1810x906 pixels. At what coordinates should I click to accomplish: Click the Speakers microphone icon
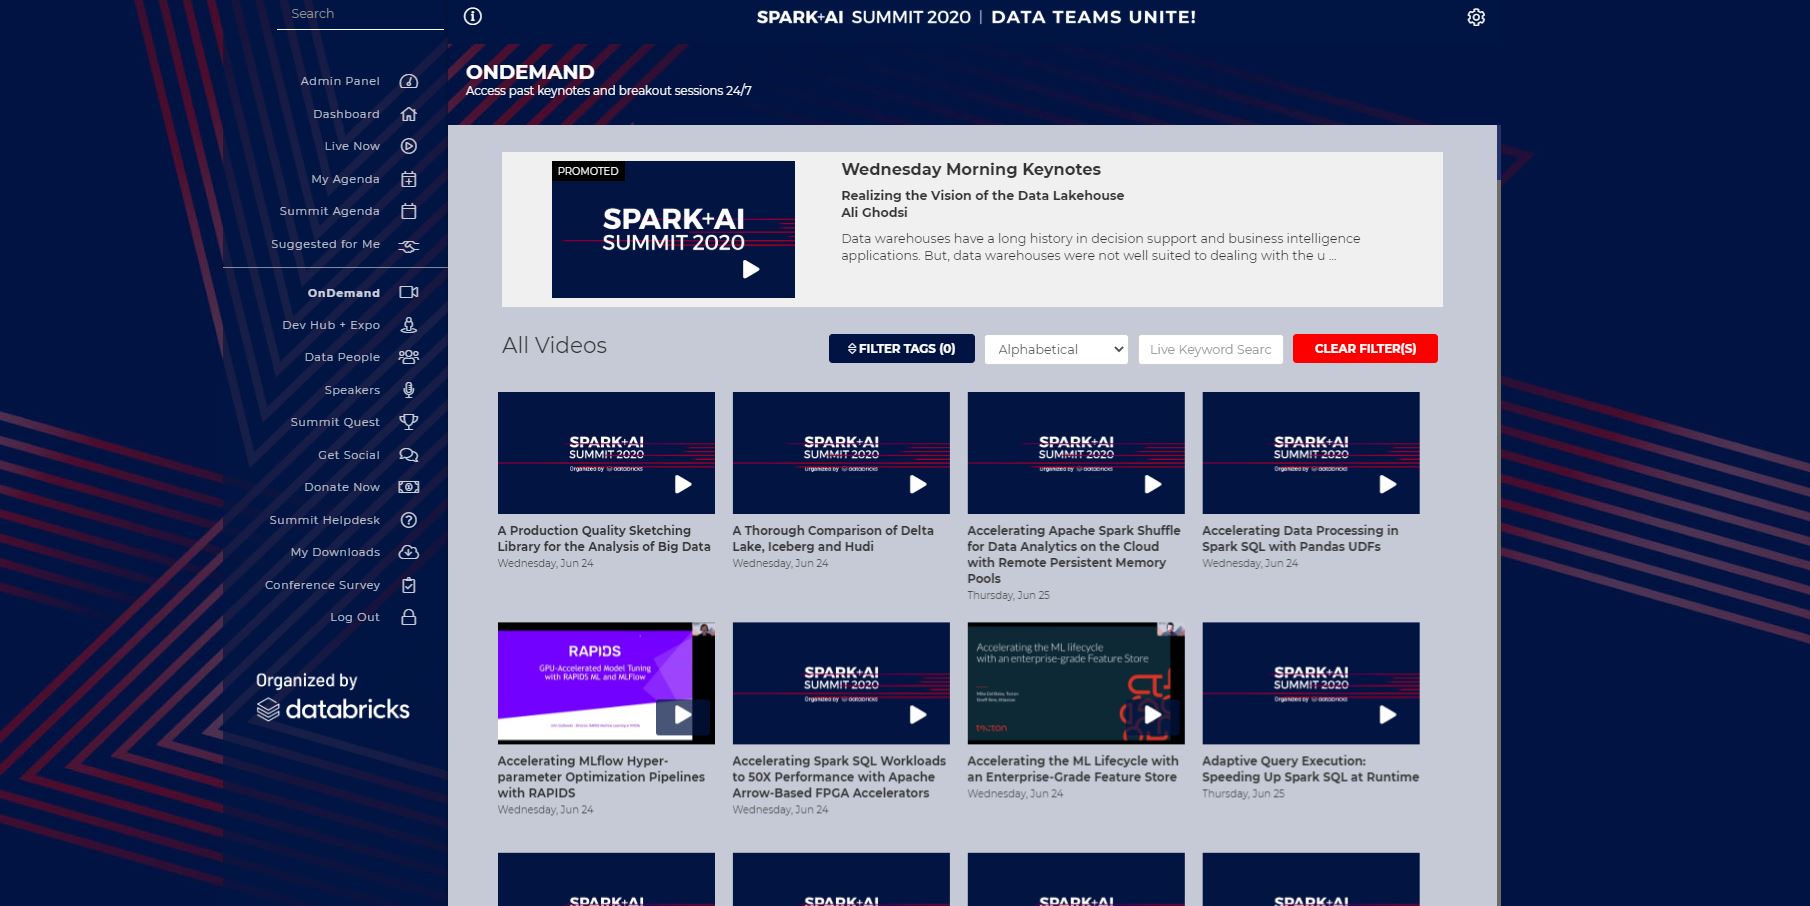point(408,390)
